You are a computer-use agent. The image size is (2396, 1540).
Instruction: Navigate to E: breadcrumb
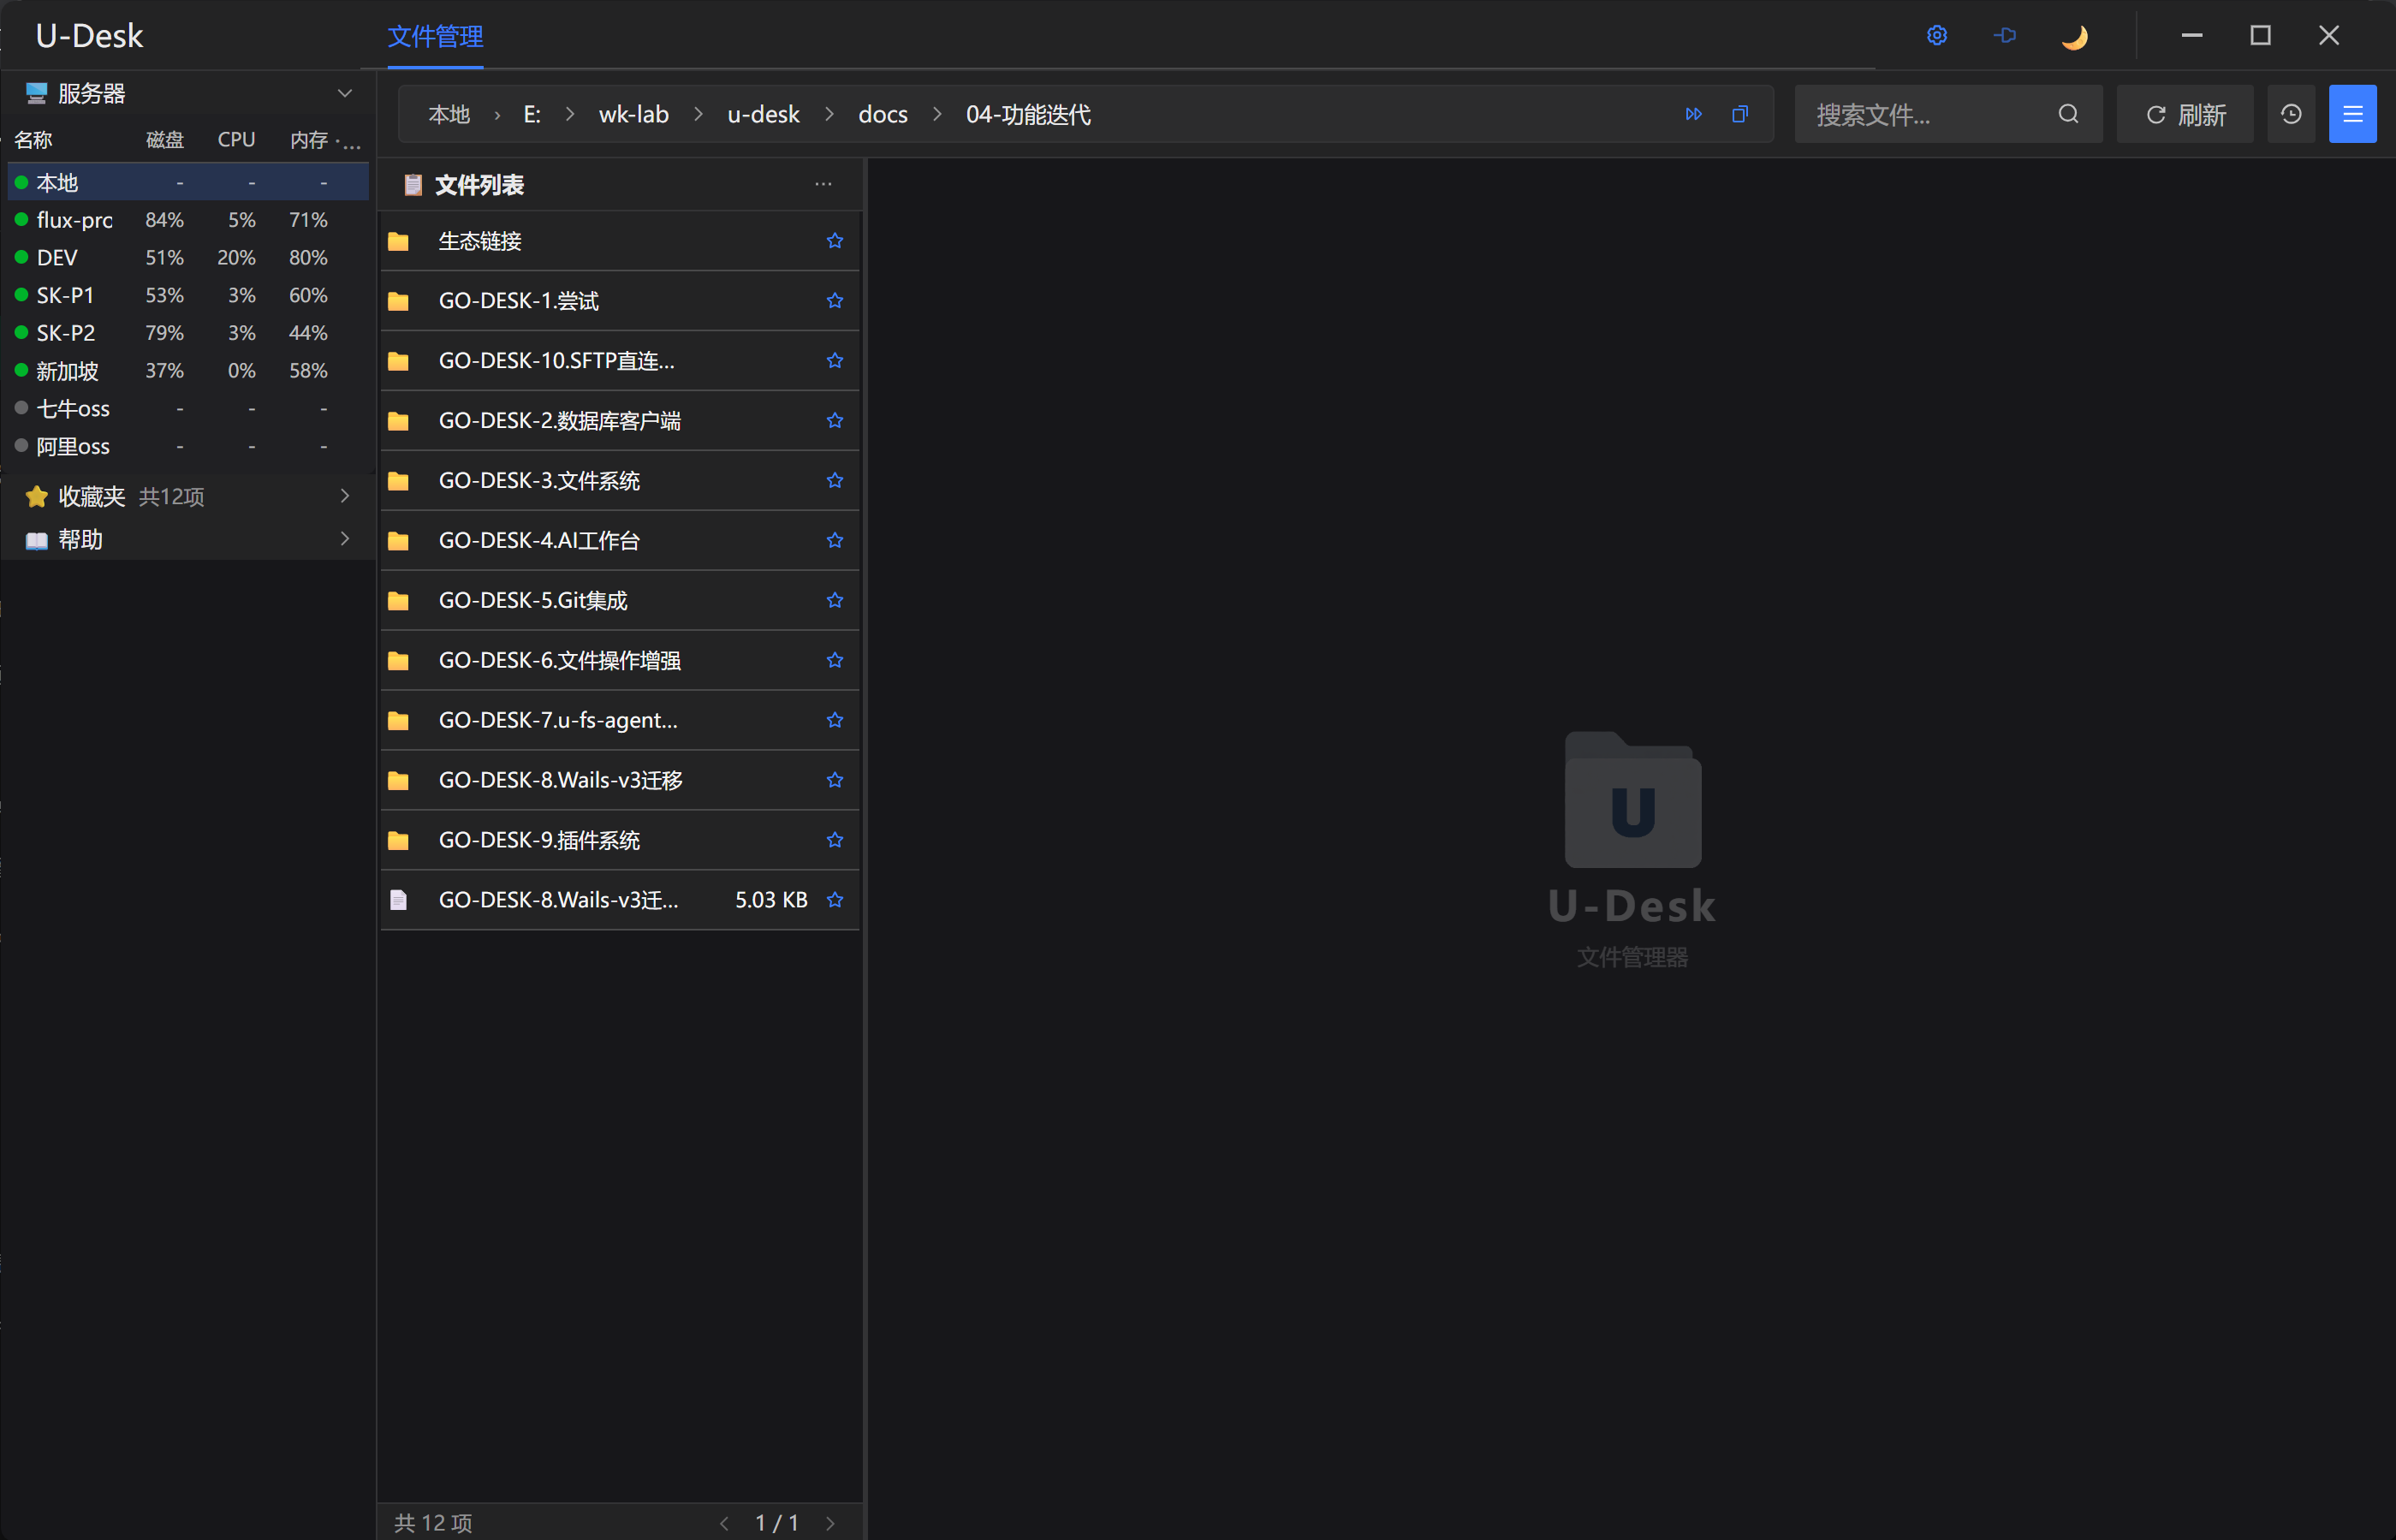532,114
